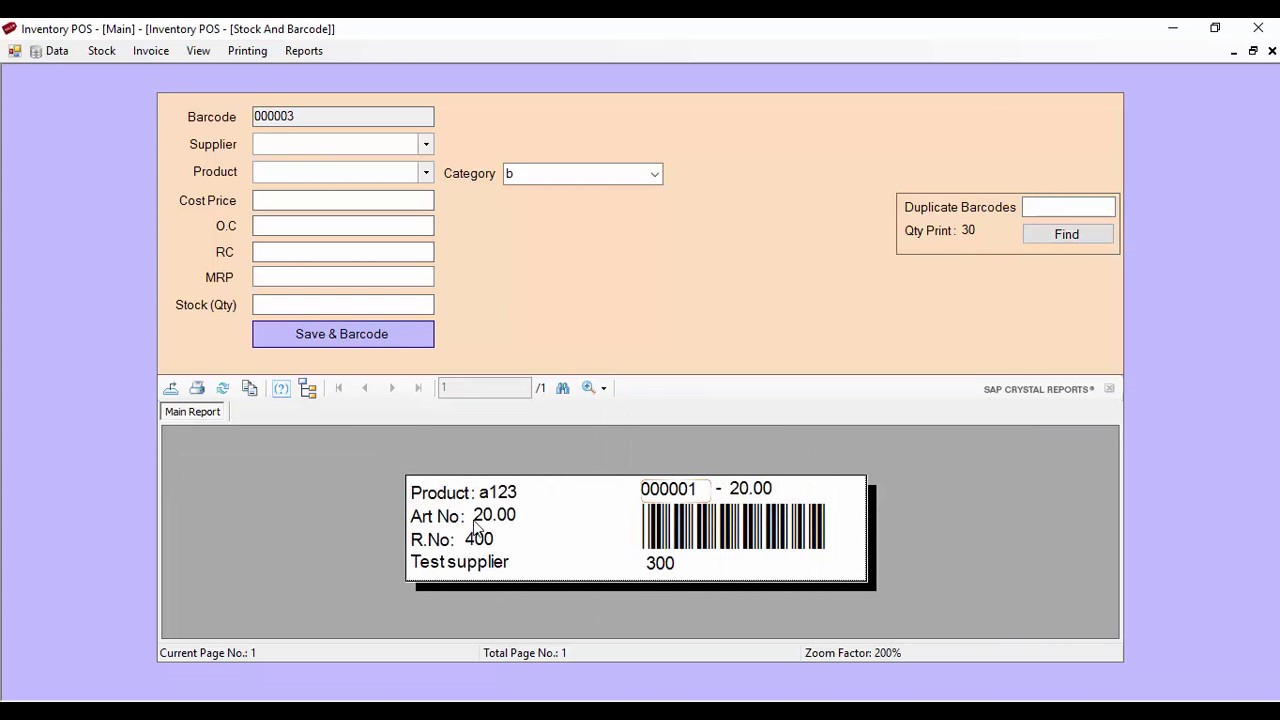Open the Stock menu

click(102, 51)
